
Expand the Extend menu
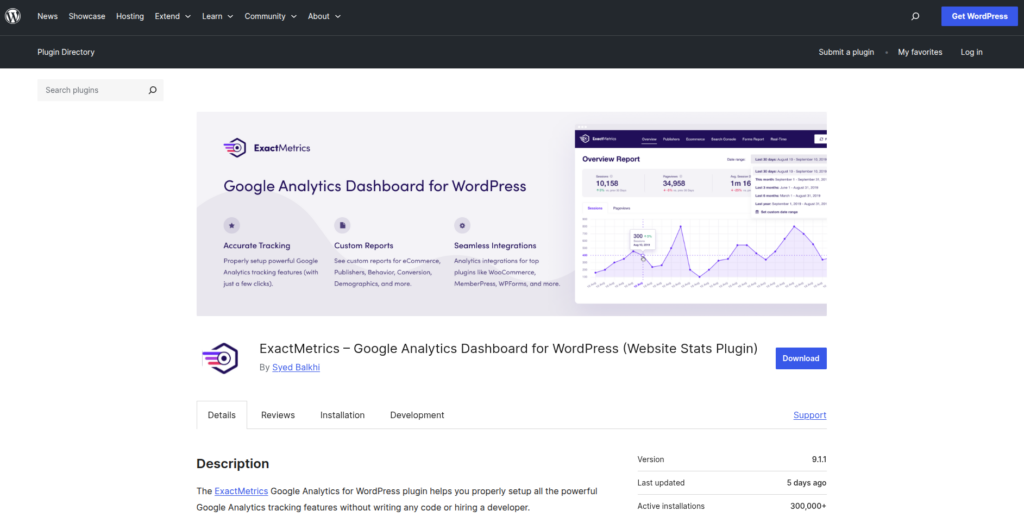tap(173, 16)
